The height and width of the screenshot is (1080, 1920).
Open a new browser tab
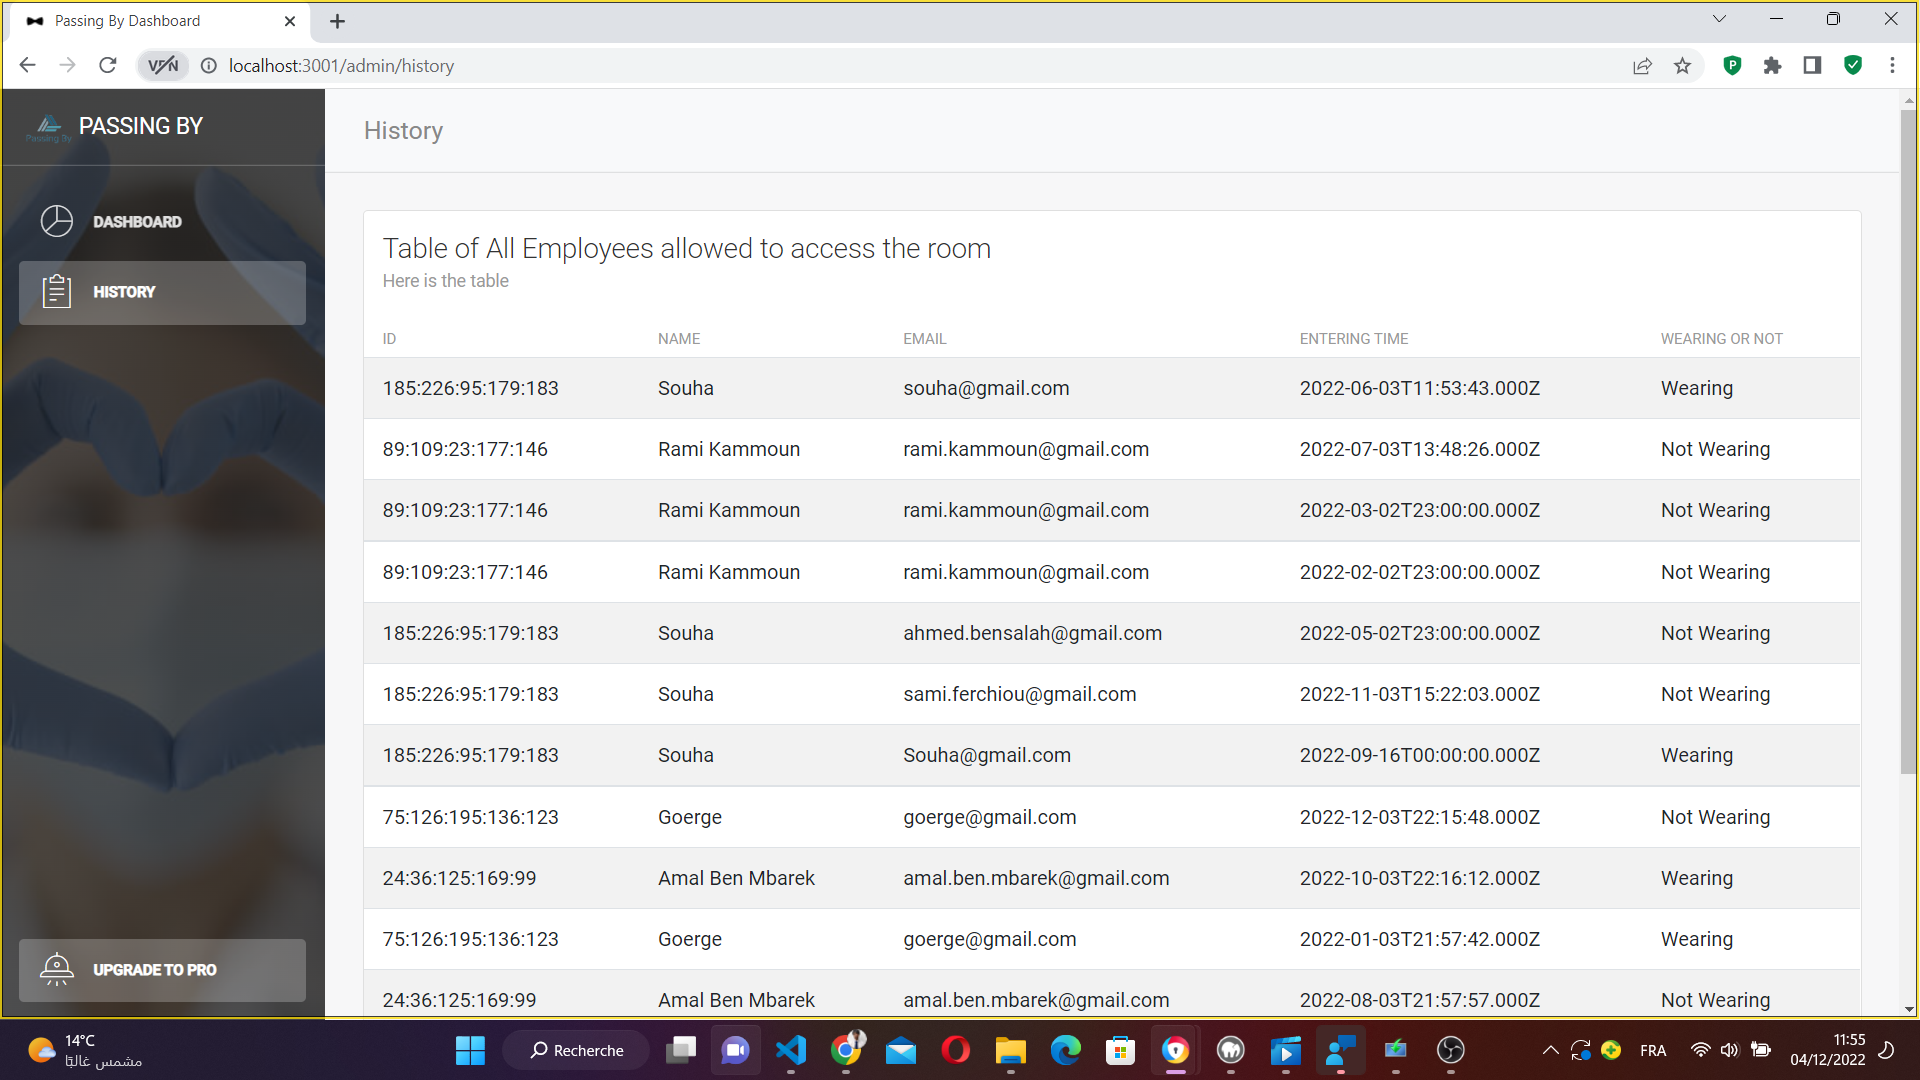338,21
